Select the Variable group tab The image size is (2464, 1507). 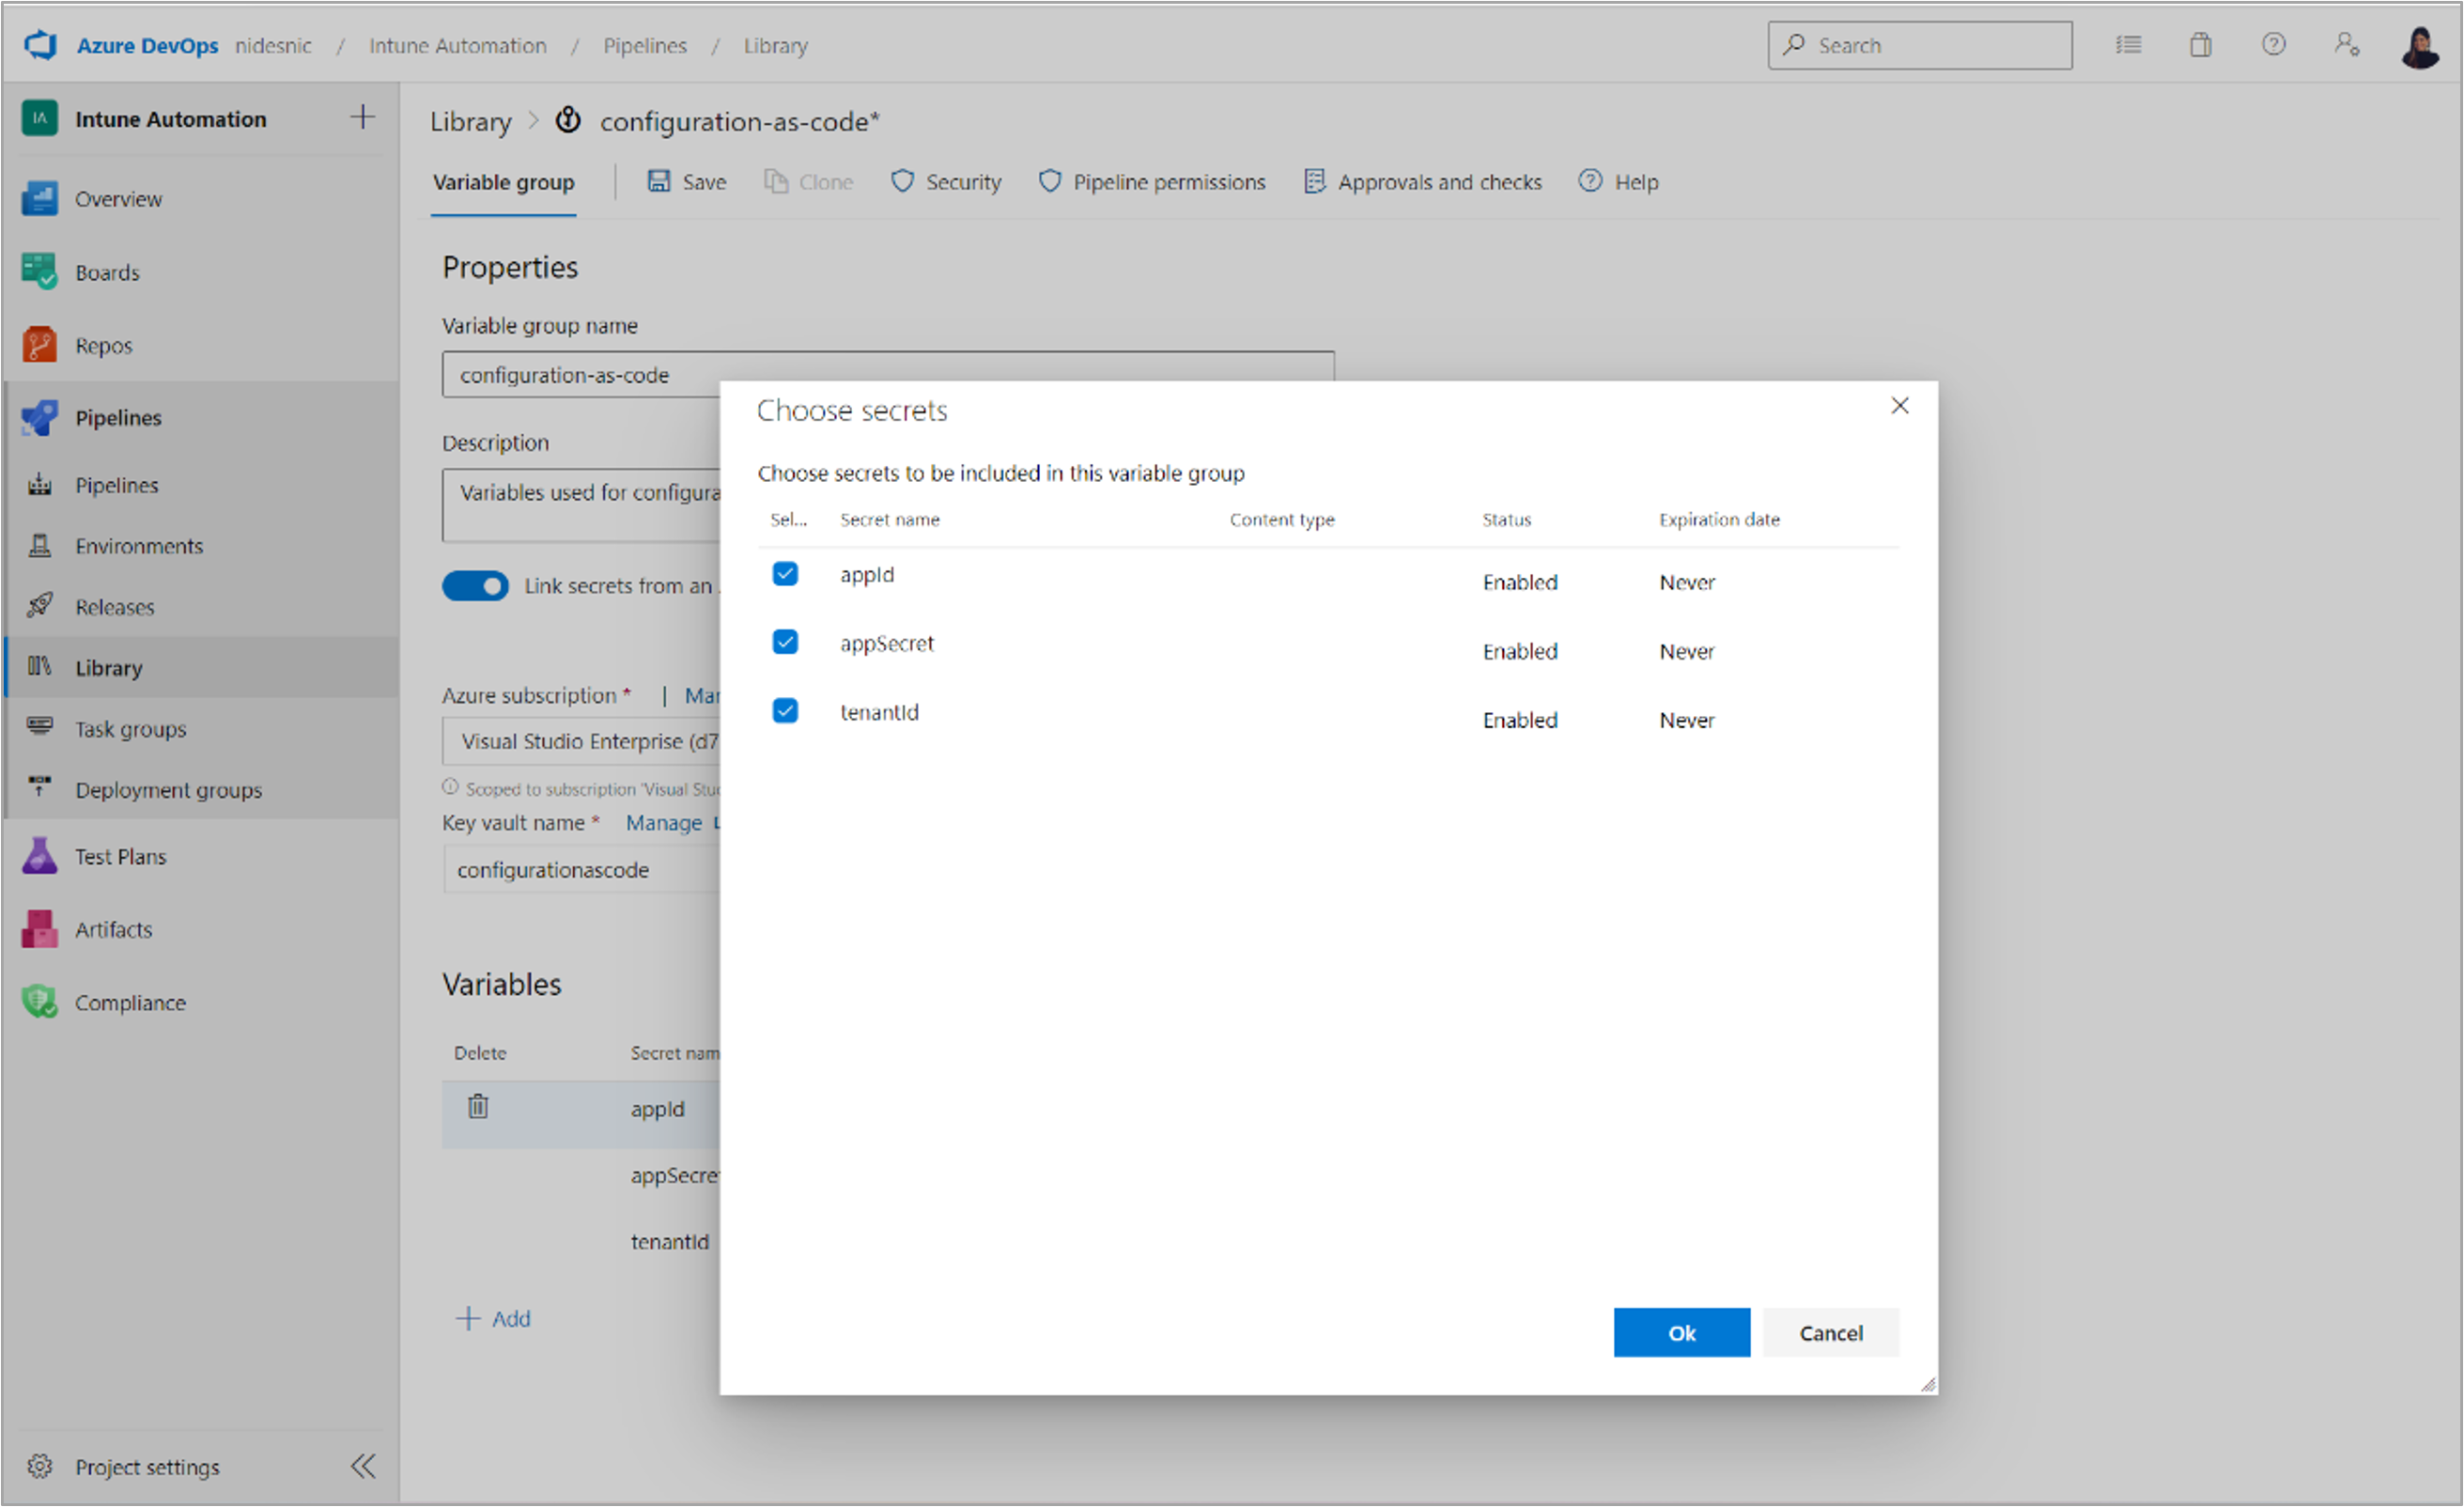tap(503, 182)
